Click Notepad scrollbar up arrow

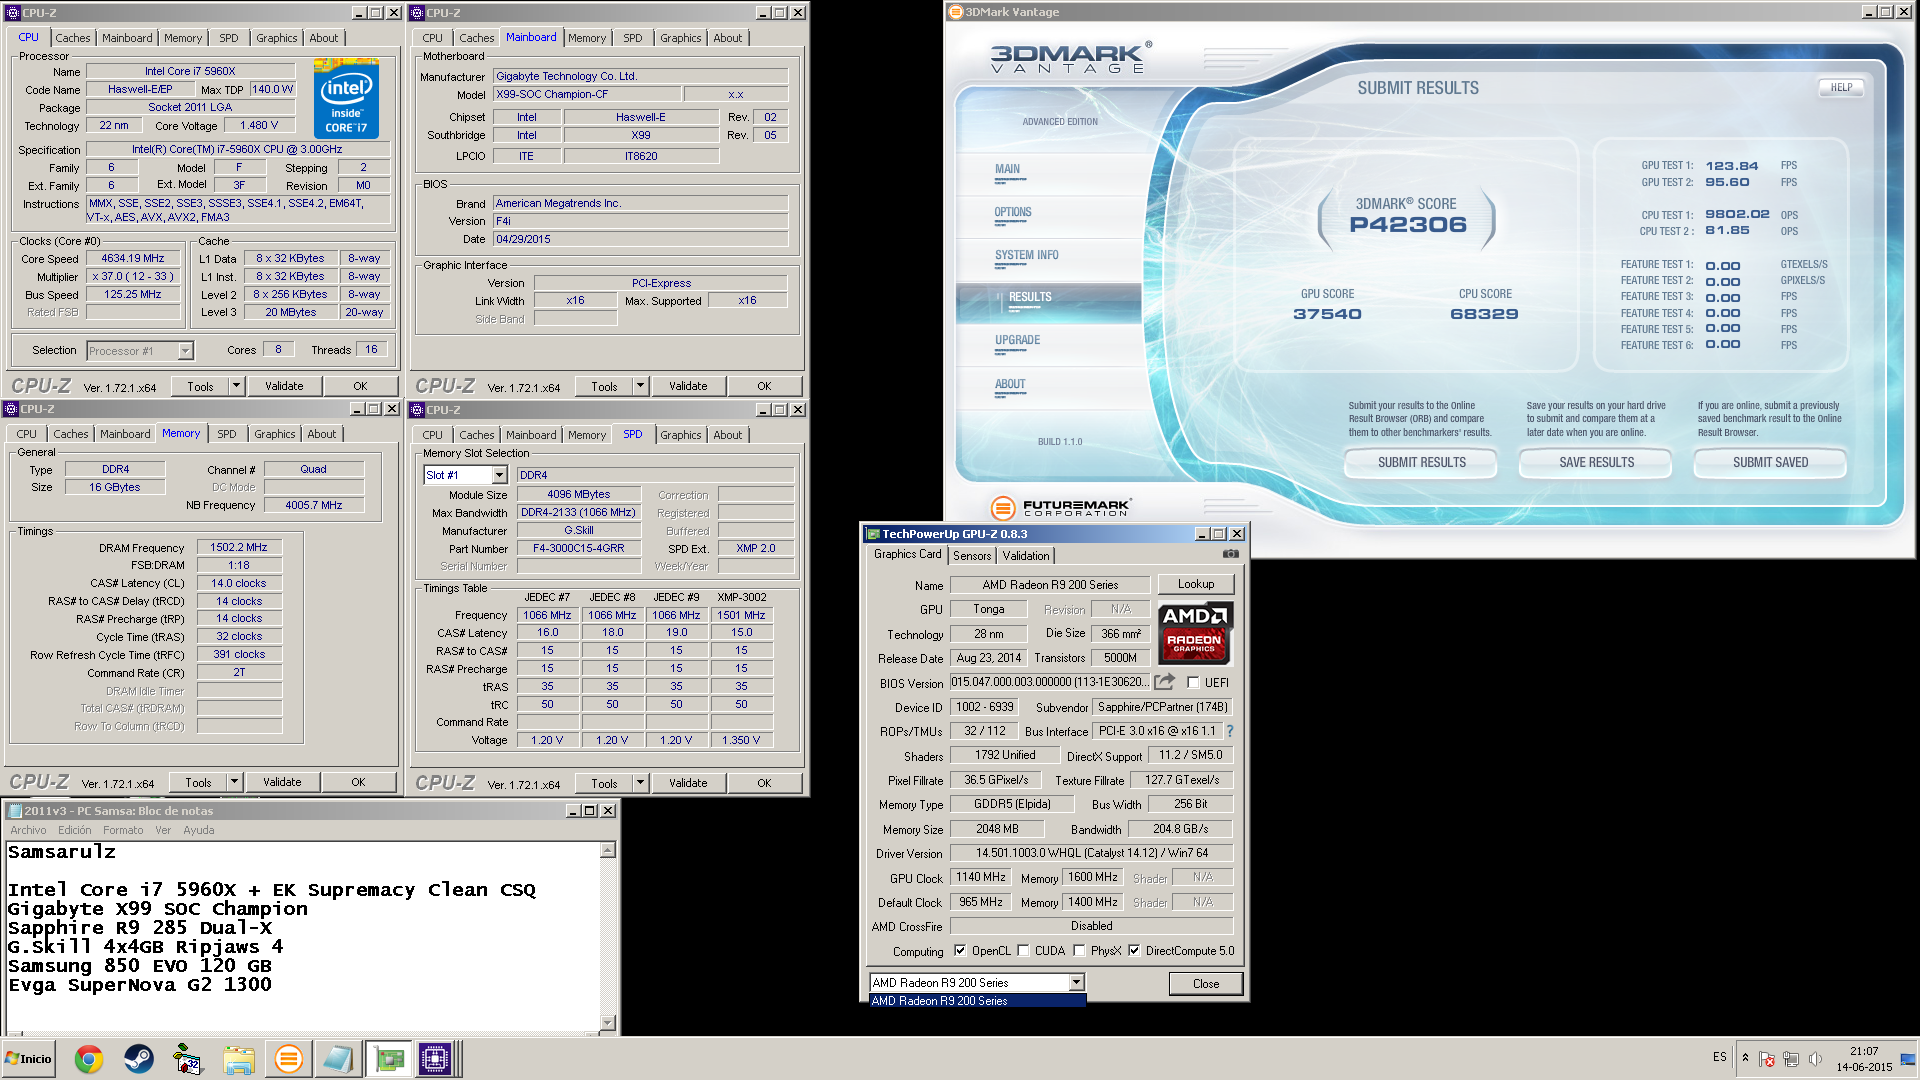[x=608, y=850]
